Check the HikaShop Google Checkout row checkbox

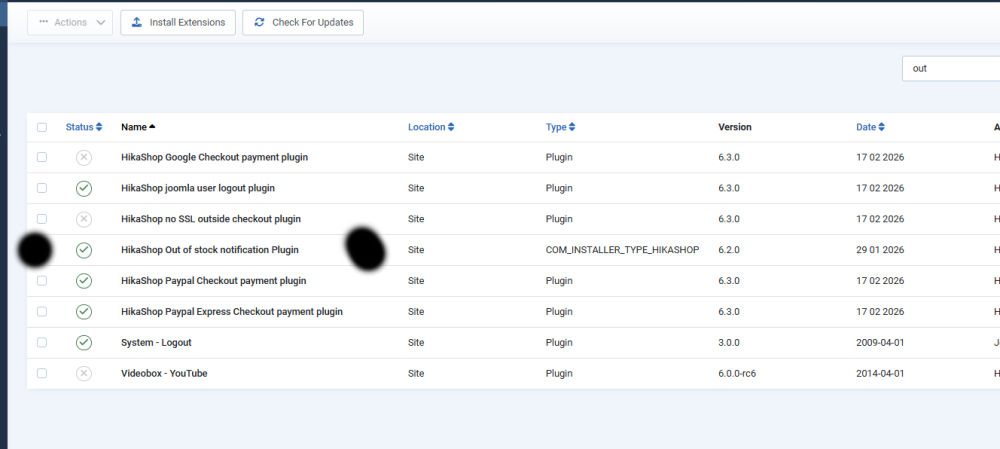pyautogui.click(x=42, y=157)
